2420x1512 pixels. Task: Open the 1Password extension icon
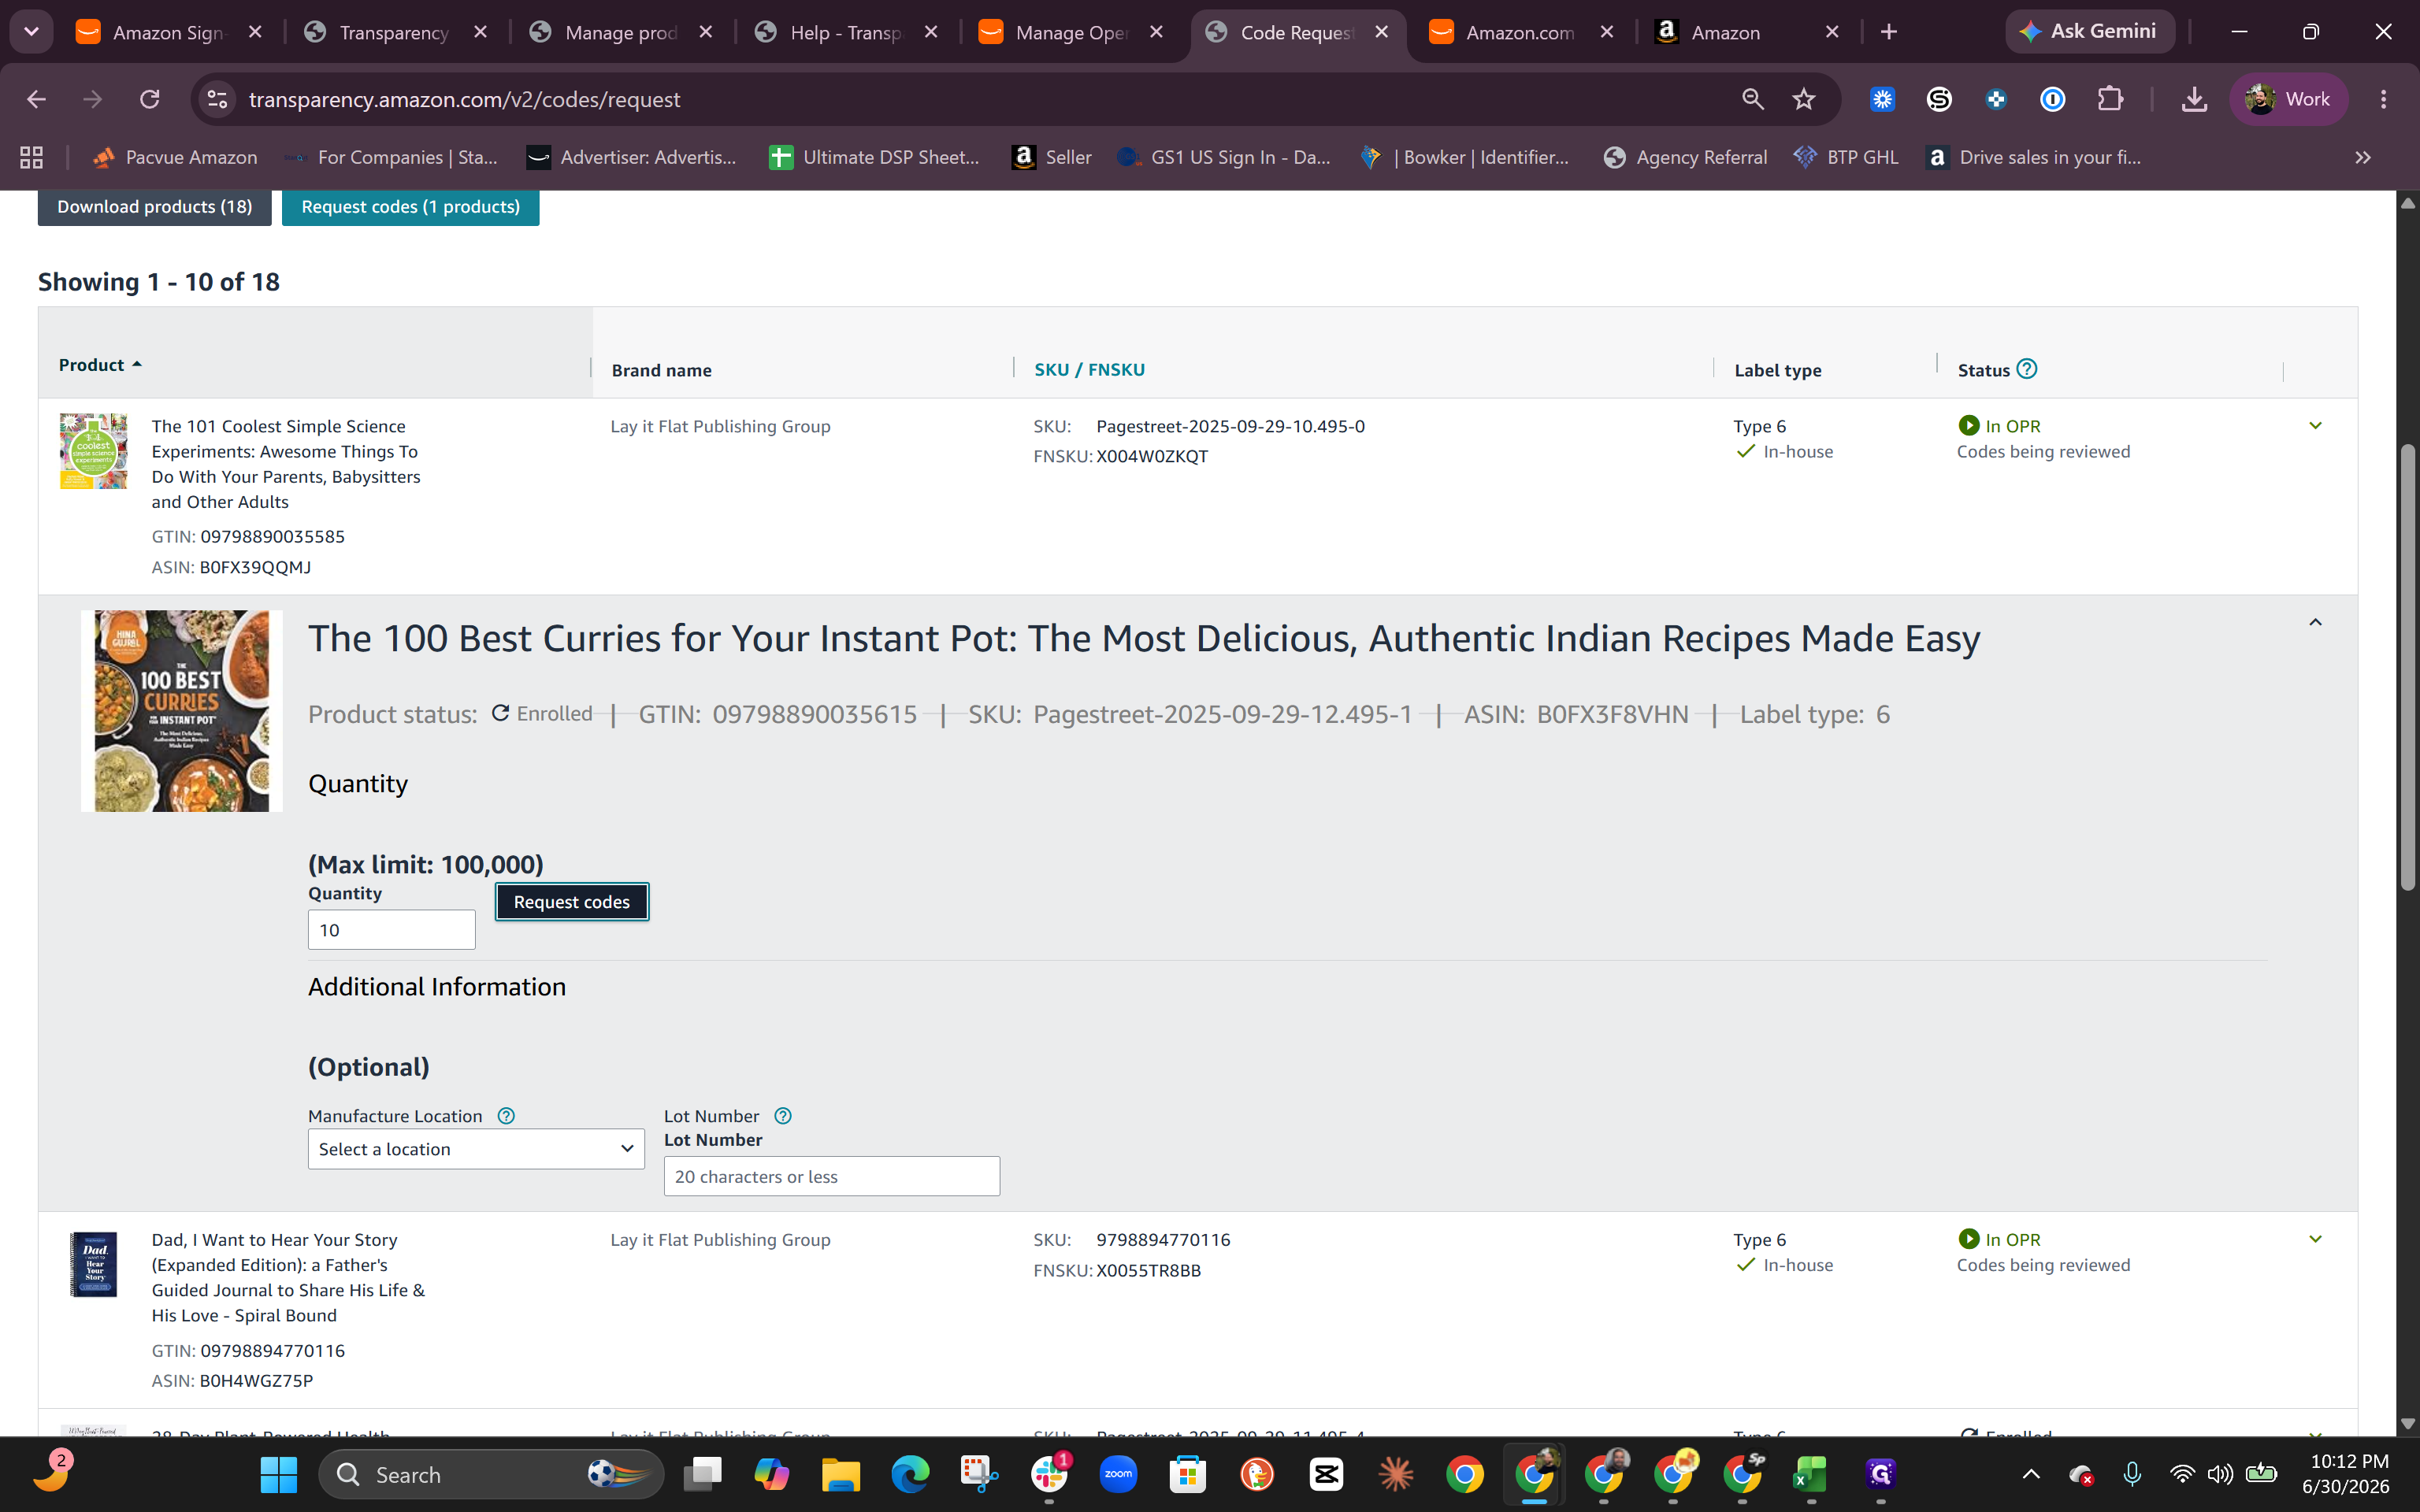2053,99
